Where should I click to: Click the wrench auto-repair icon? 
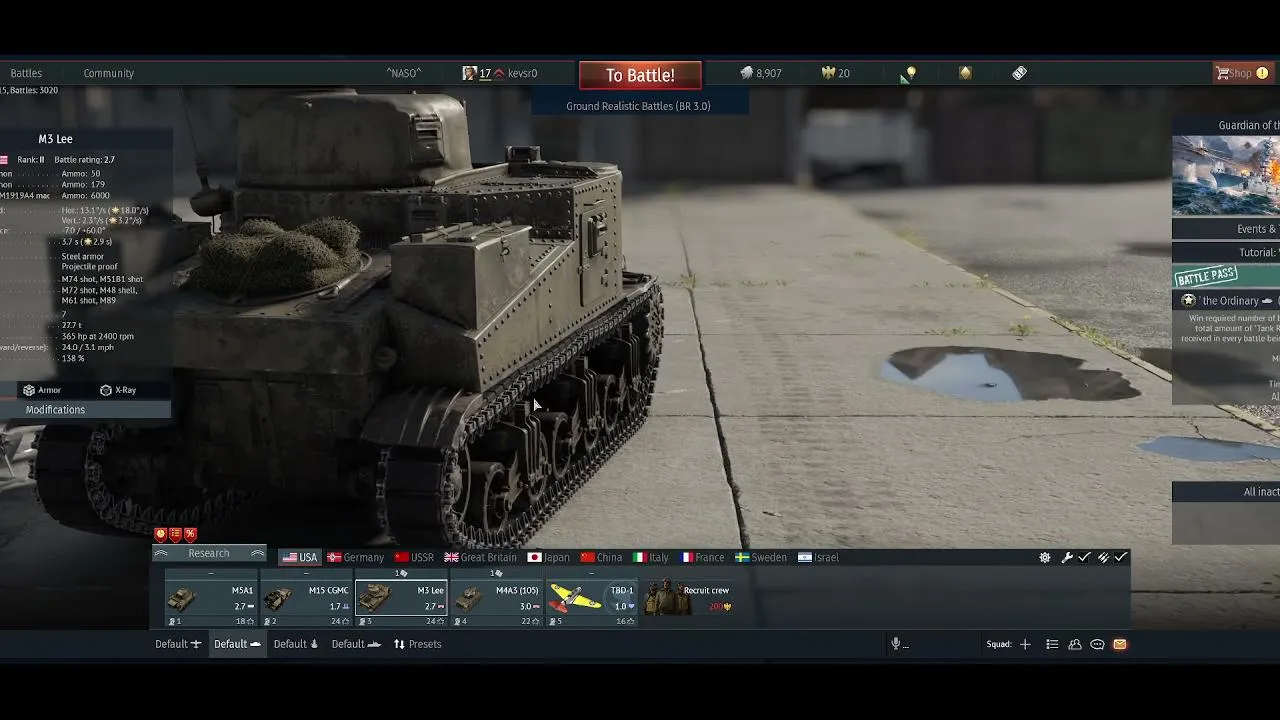[1067, 558]
